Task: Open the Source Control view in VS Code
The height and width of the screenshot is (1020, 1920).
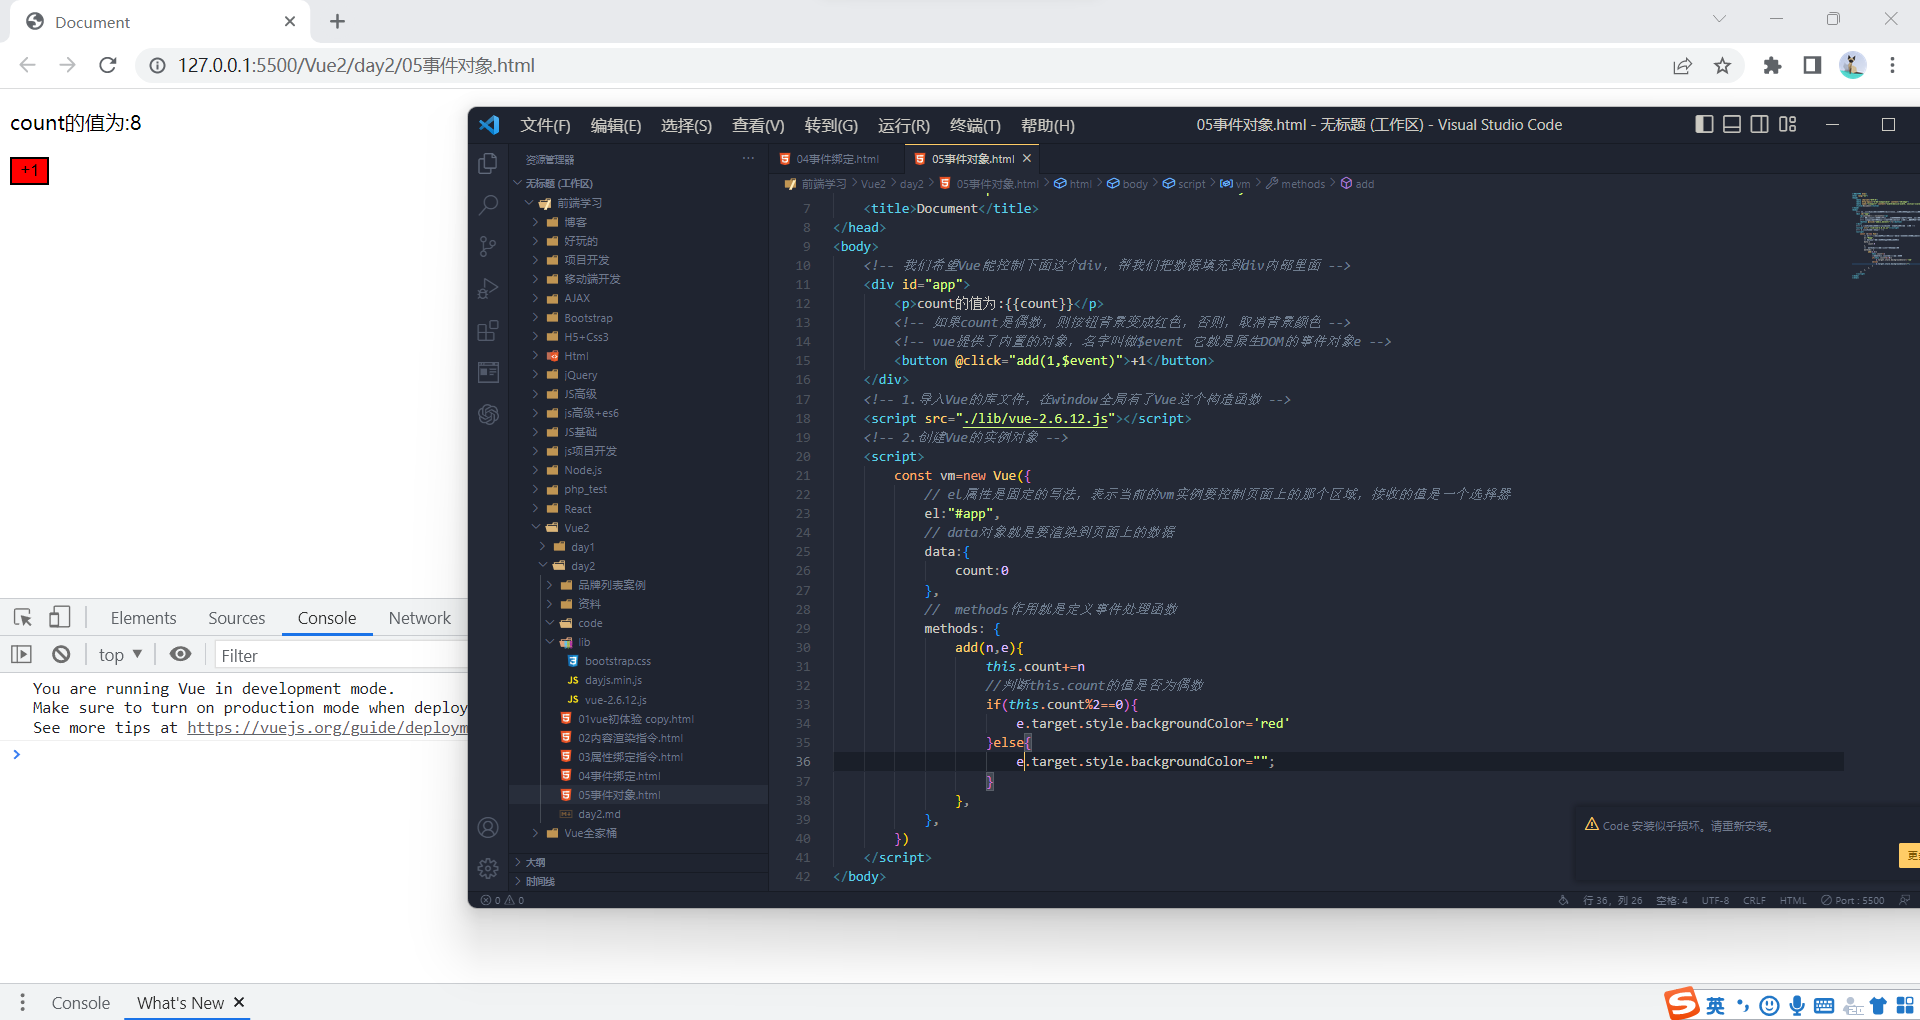Action: [488, 246]
